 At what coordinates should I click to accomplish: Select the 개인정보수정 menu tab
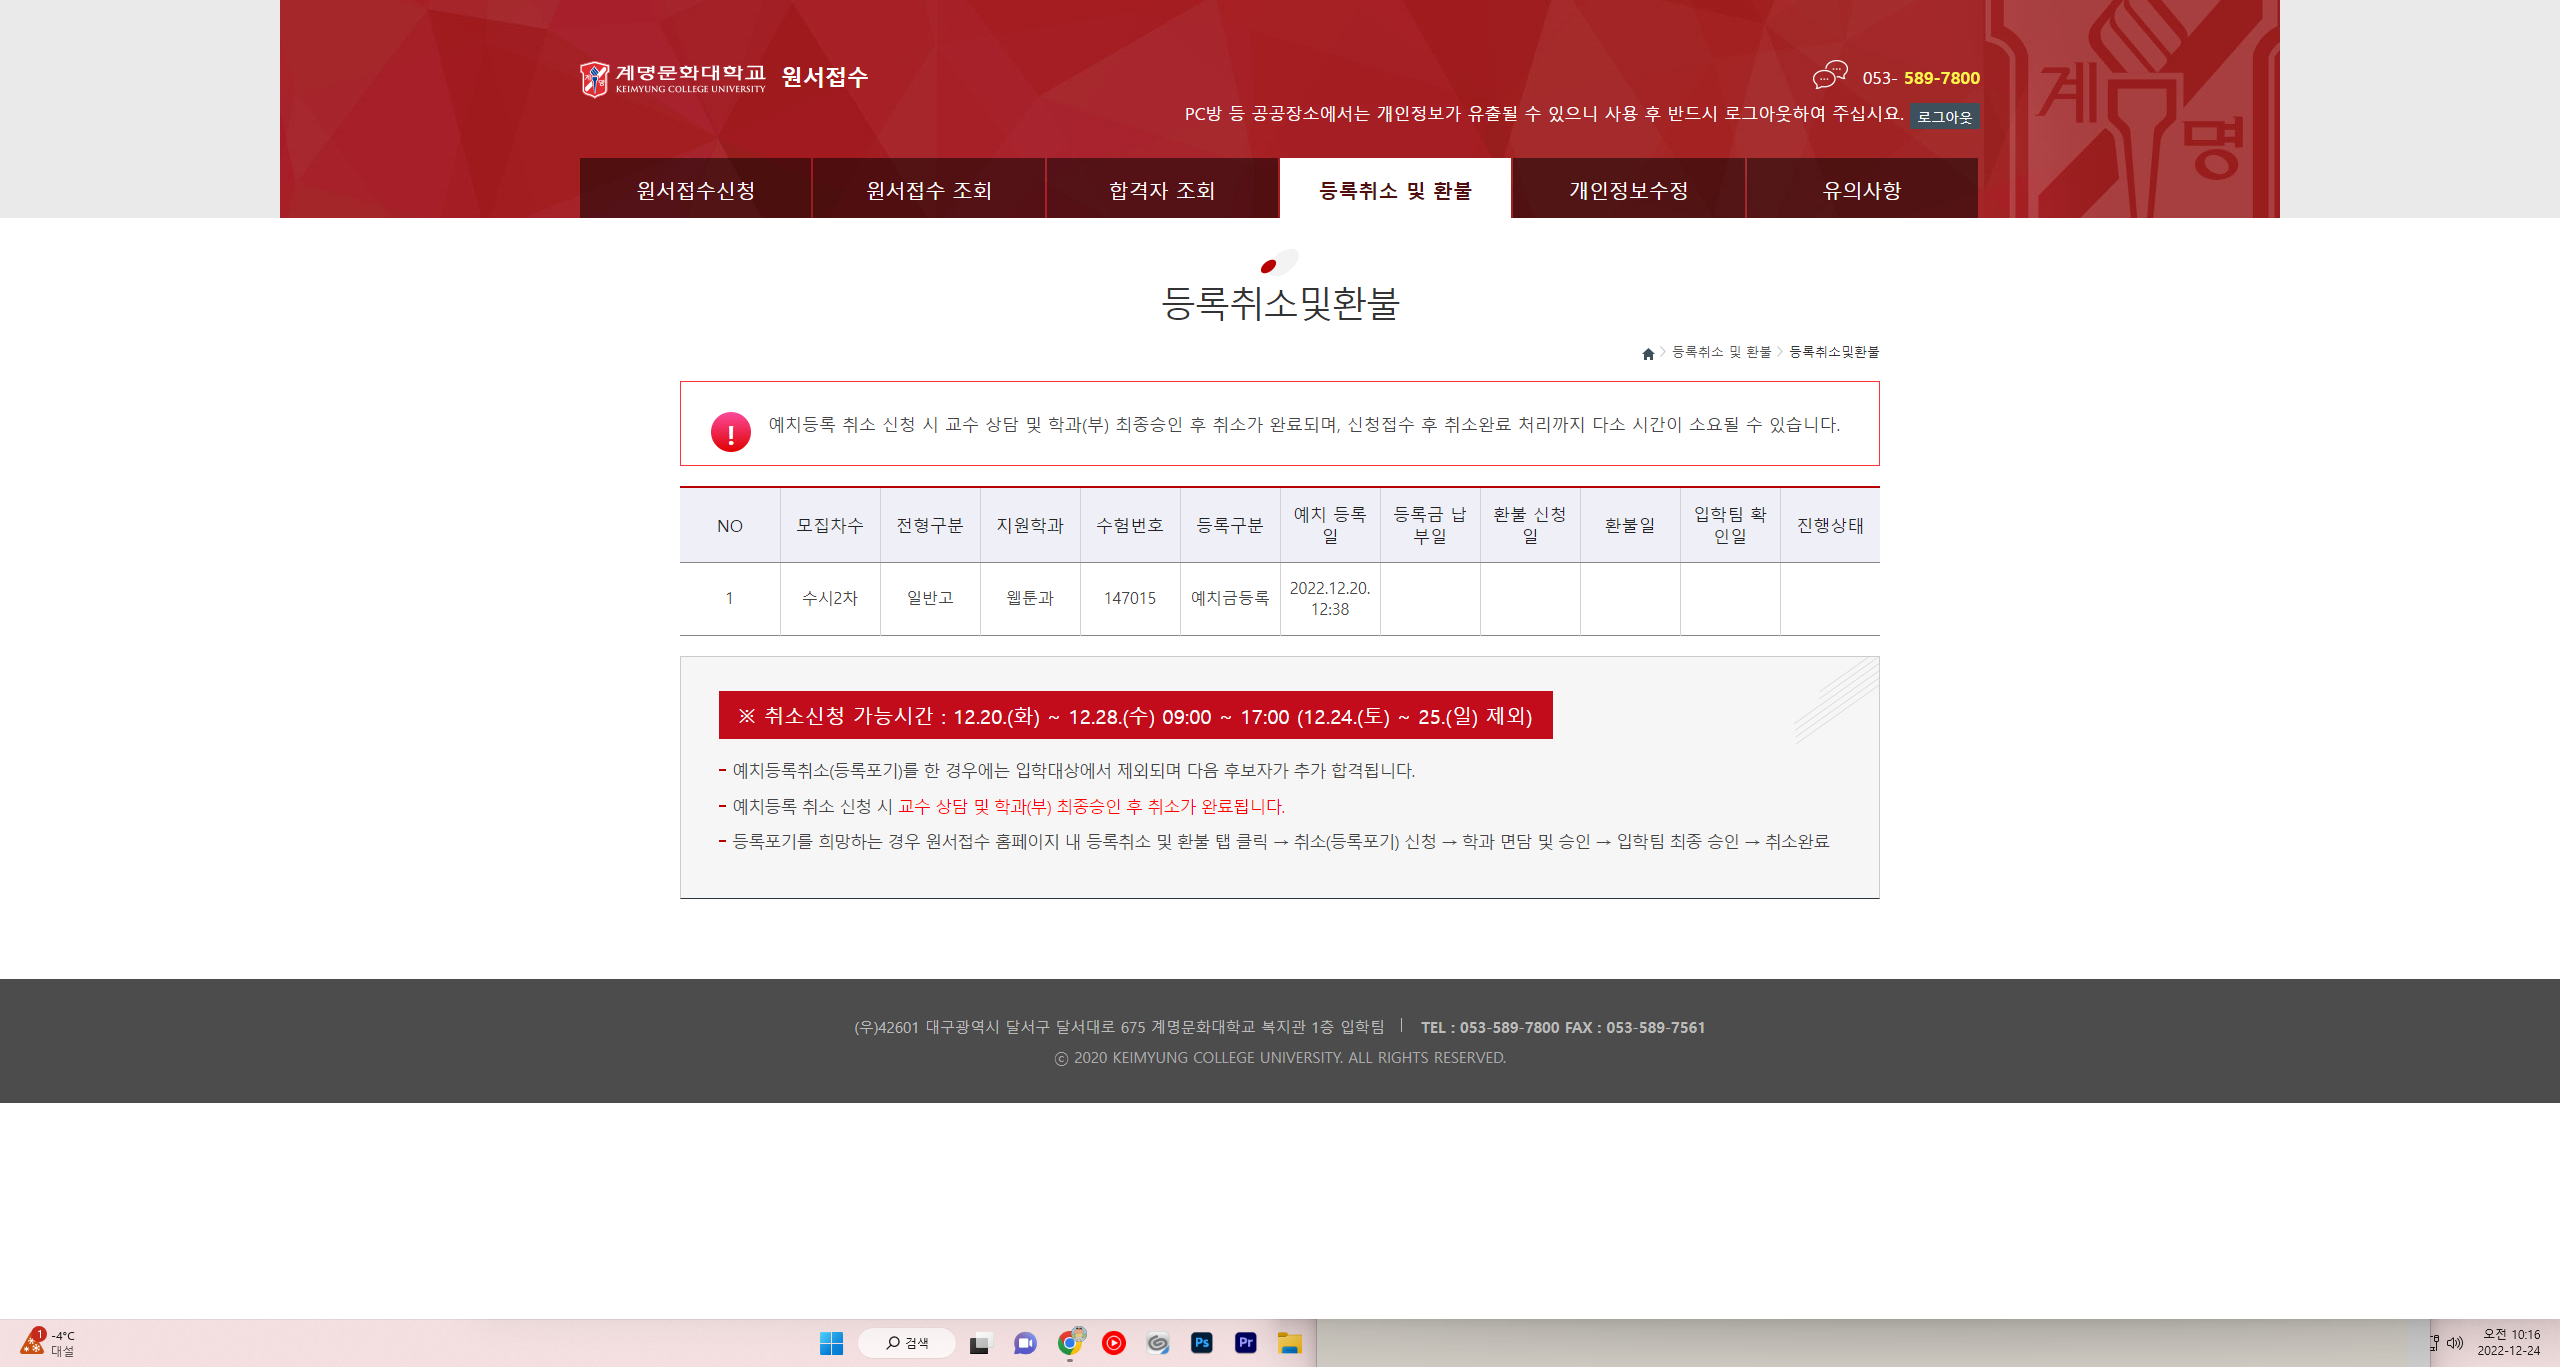pos(1628,190)
